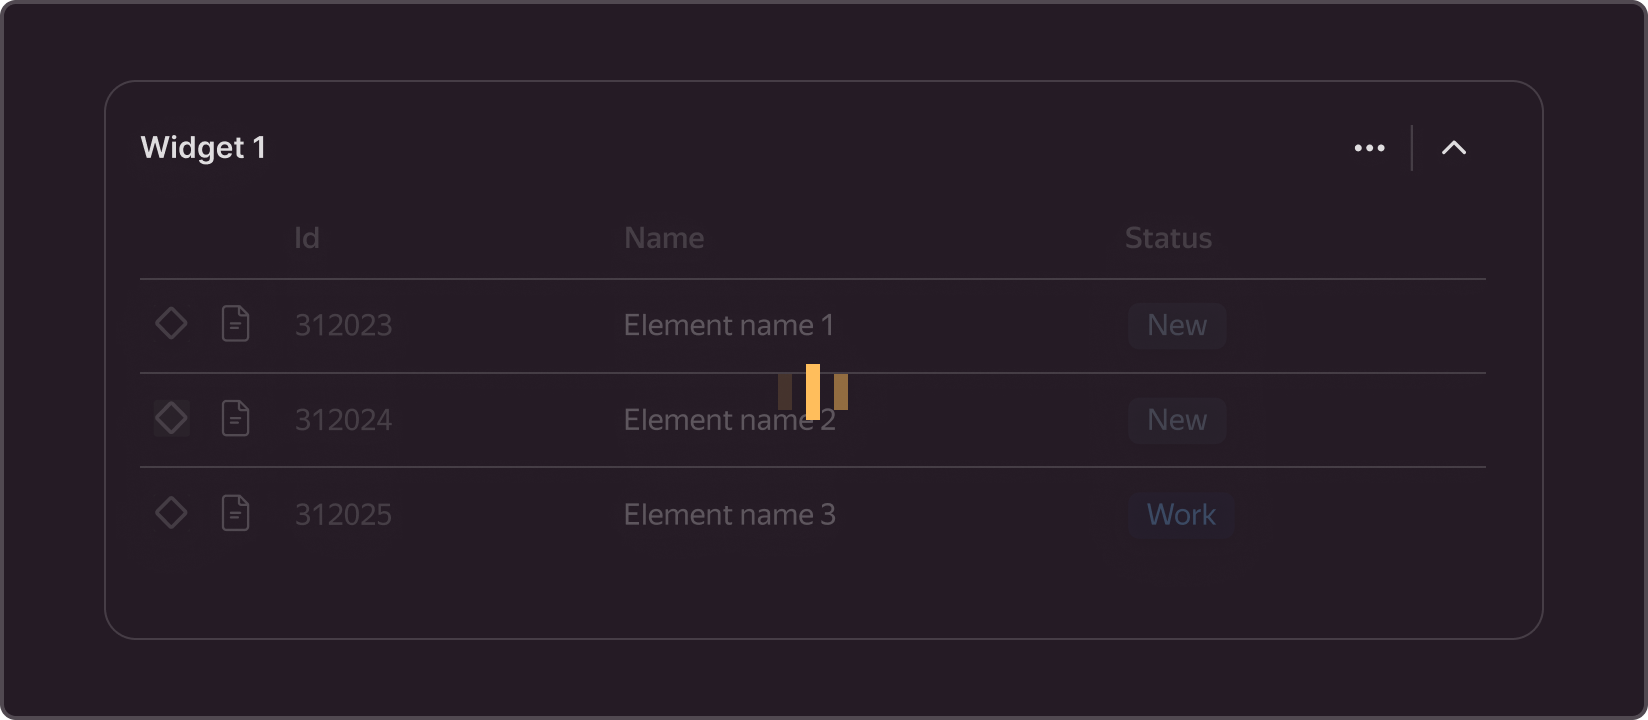This screenshot has width=1648, height=720.
Task: Open the three-dots menu of Widget 1
Action: point(1369,148)
